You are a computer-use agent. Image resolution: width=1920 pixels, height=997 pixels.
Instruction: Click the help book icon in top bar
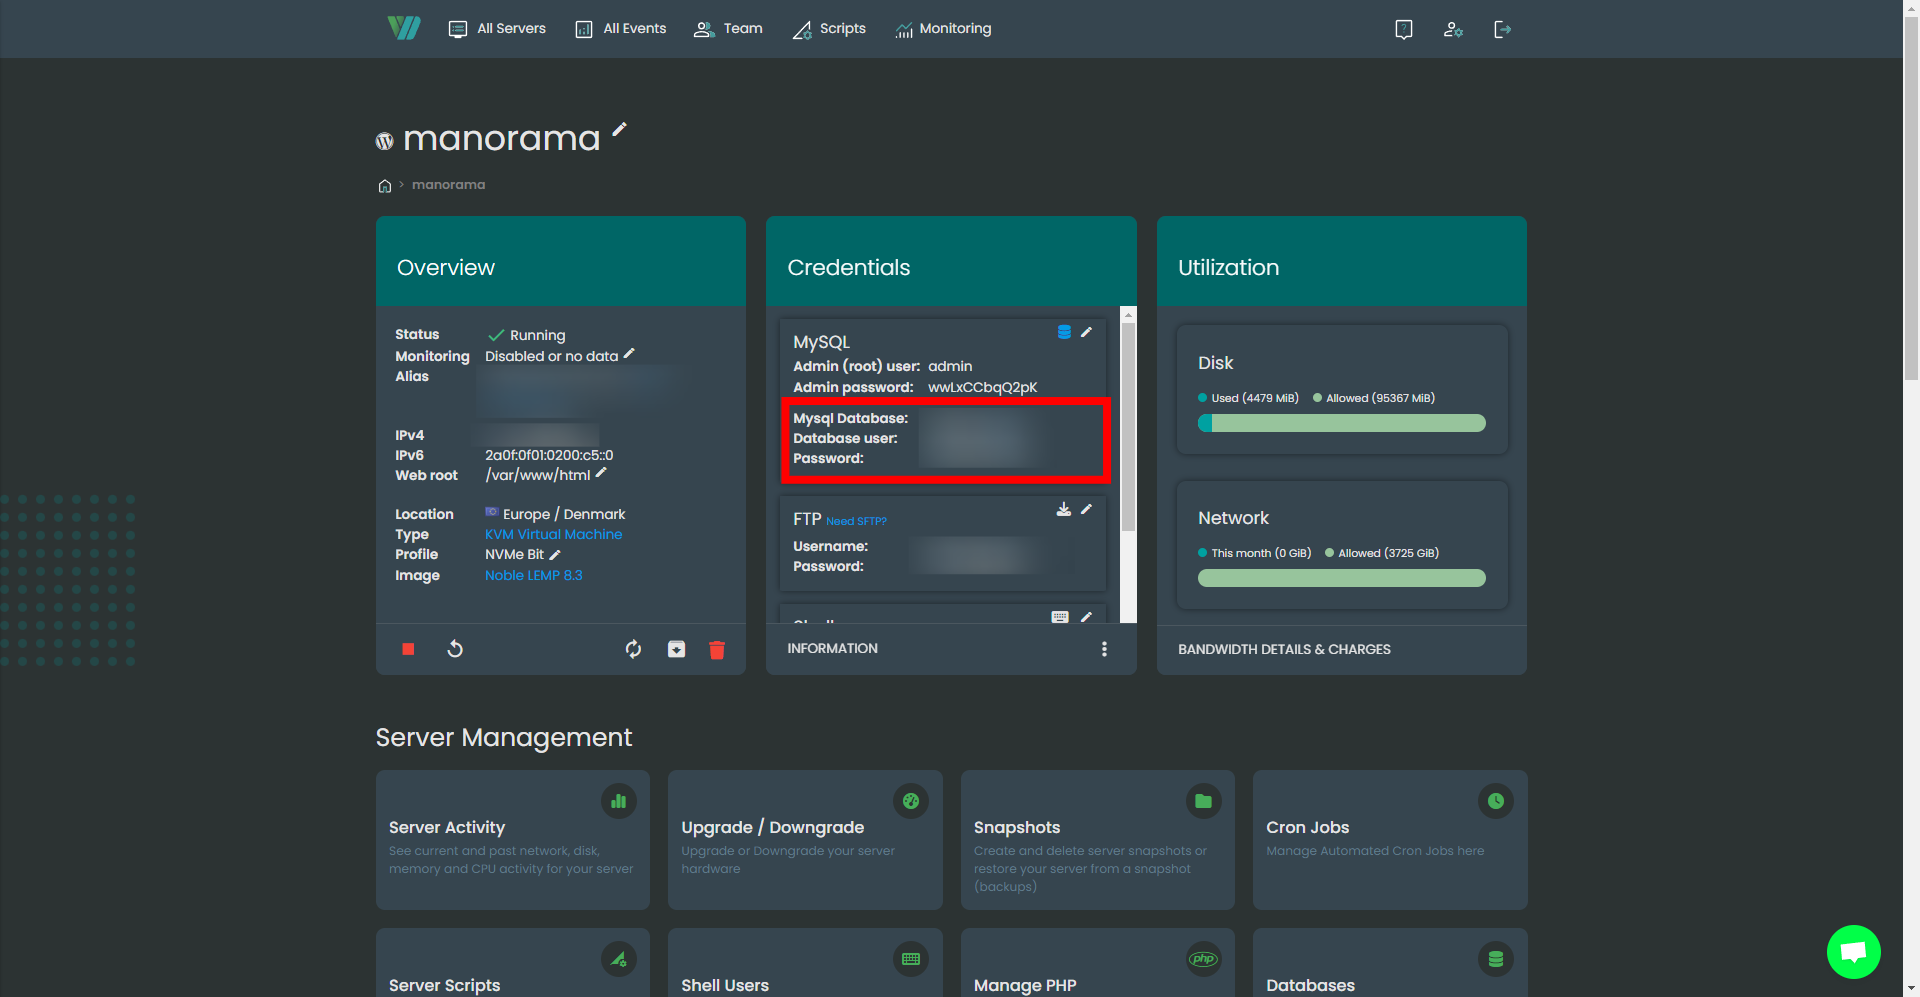1404,29
